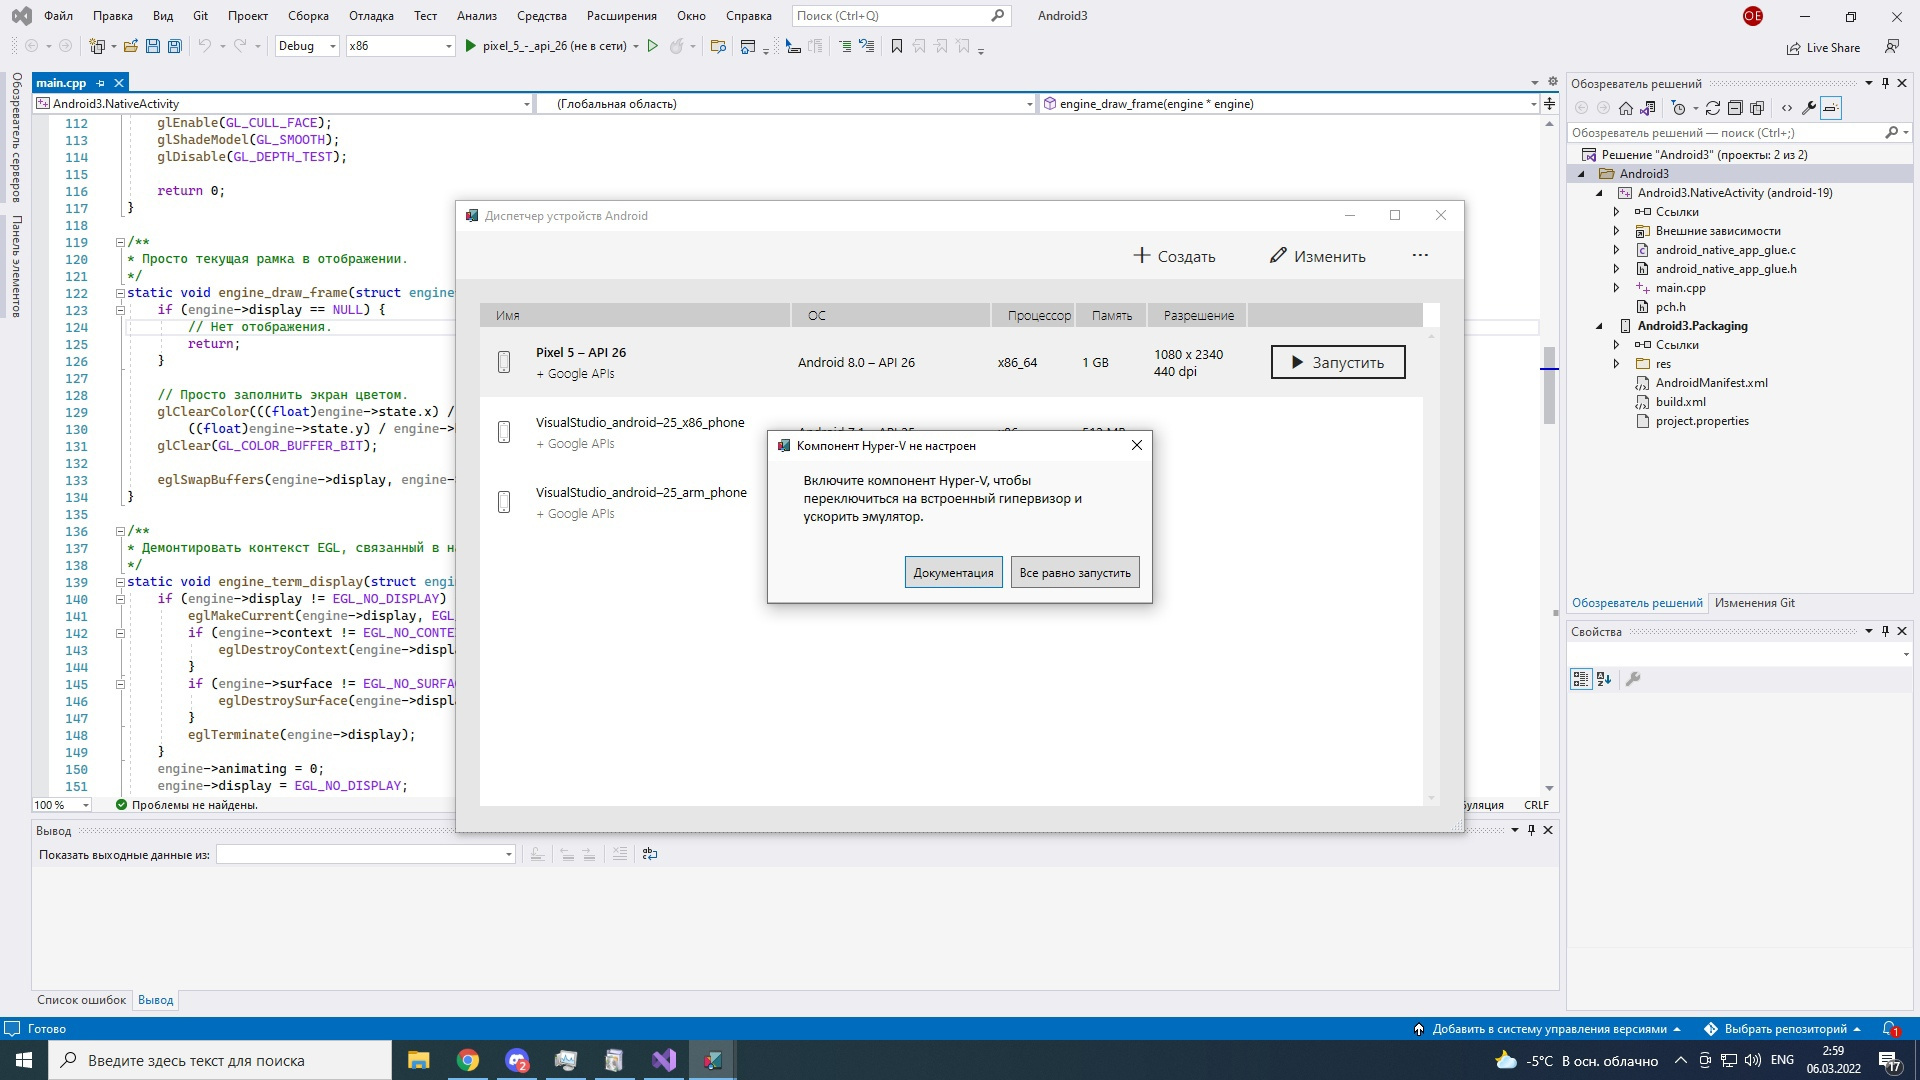Open the Отладка menu
Screen dimensions: 1920x1080
click(x=371, y=16)
